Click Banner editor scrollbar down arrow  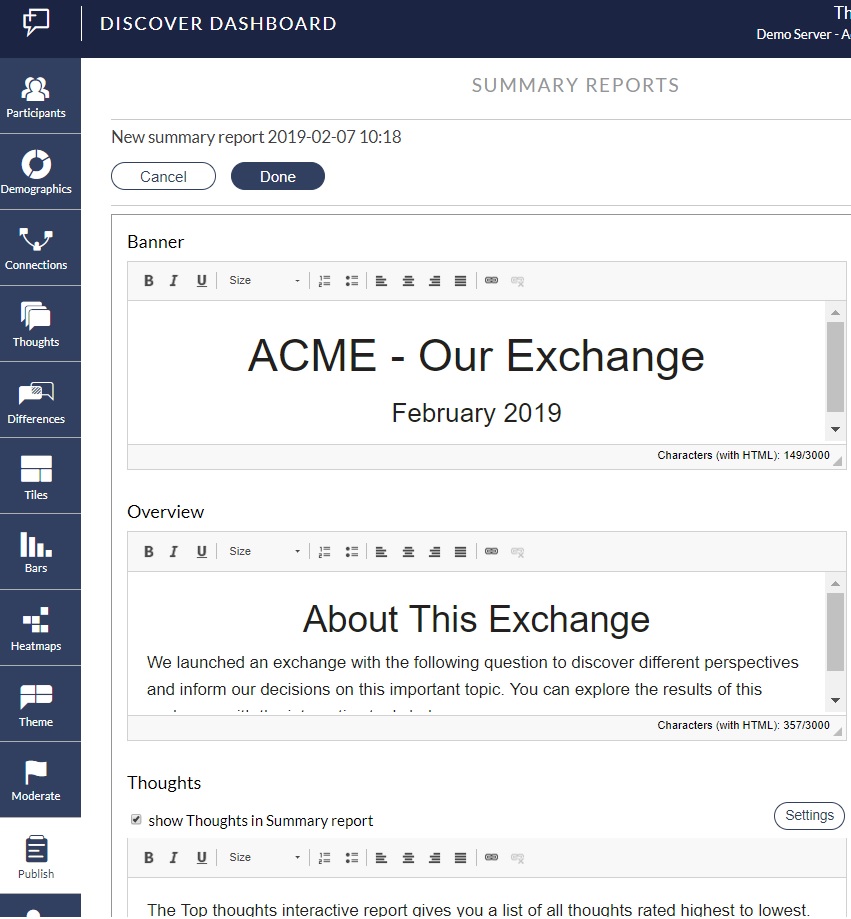[x=836, y=430]
